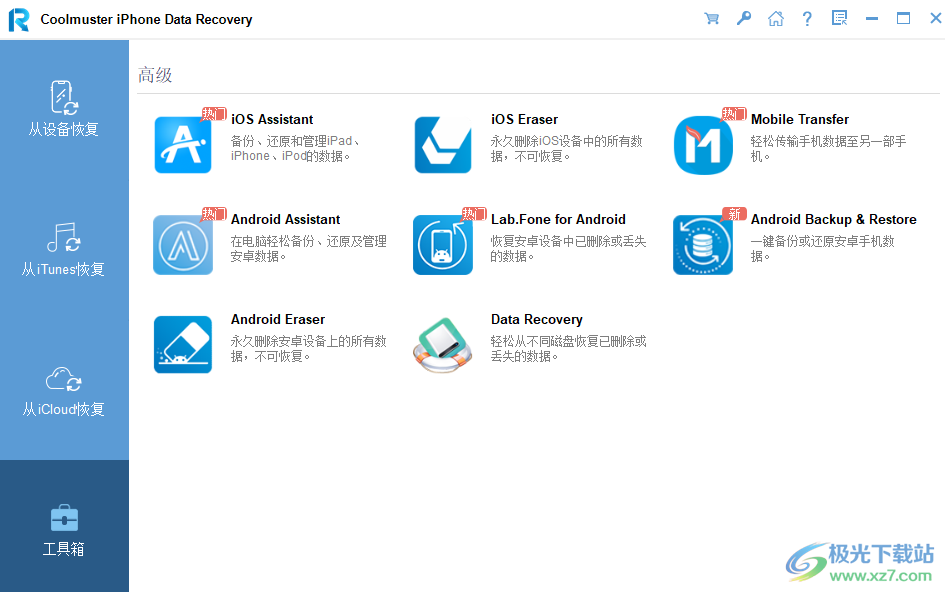945x592 pixels.
Task: Click the Android Backup description 一键备份
Action: [822, 248]
